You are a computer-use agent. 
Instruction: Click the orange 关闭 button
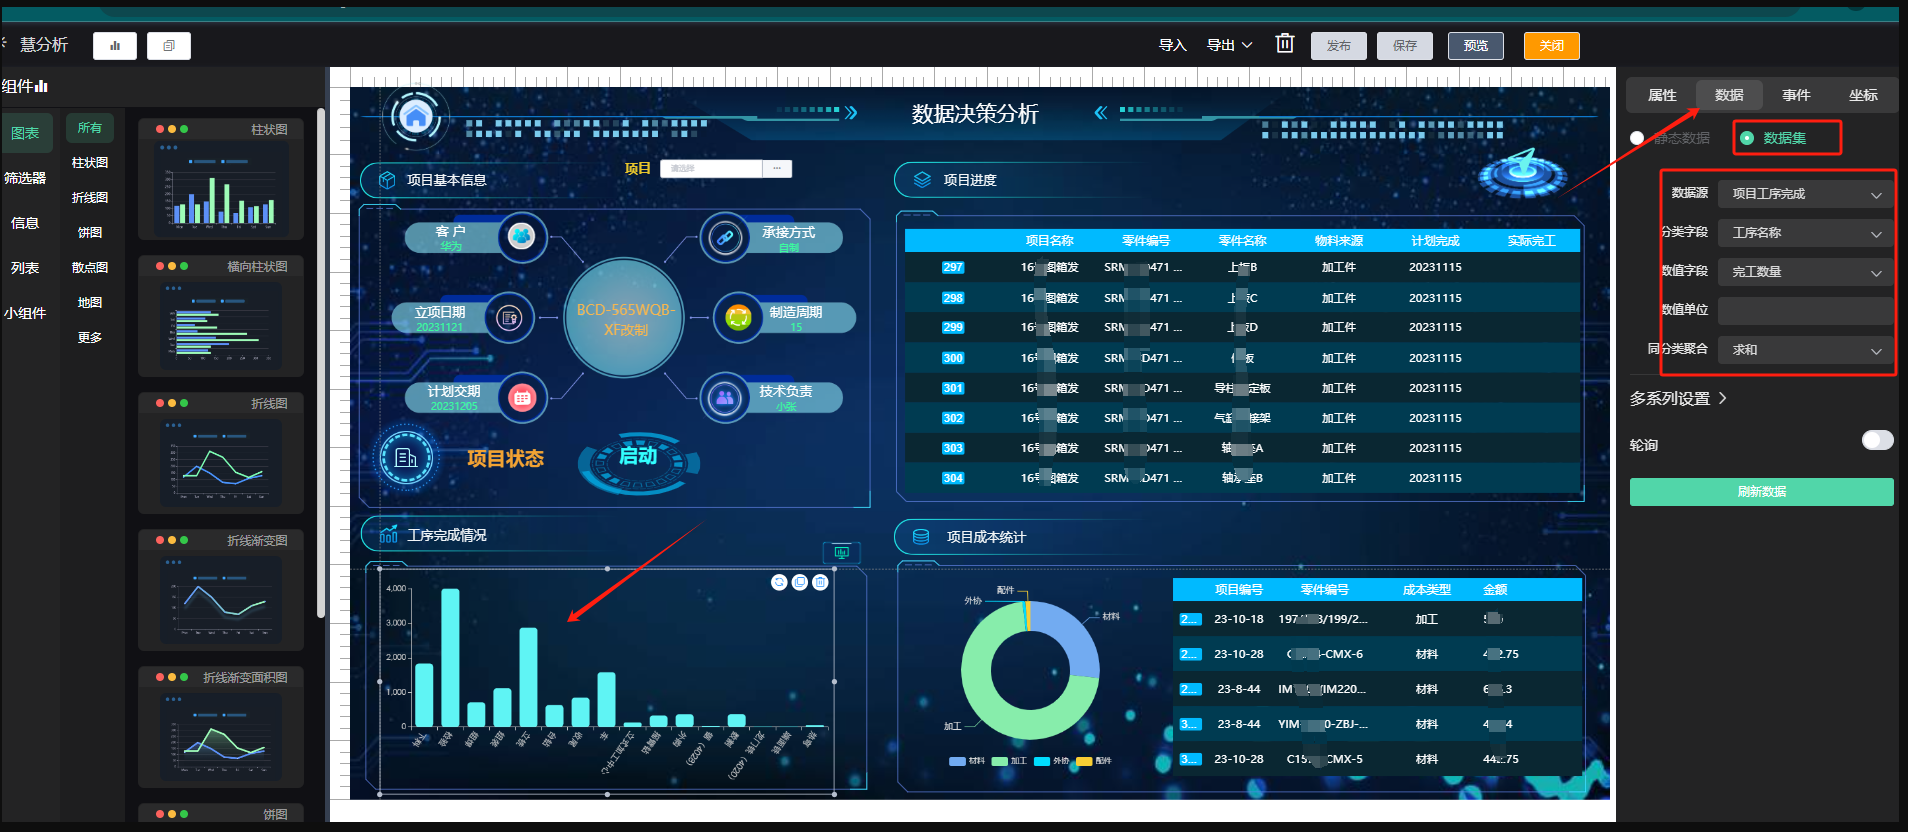[x=1551, y=46]
